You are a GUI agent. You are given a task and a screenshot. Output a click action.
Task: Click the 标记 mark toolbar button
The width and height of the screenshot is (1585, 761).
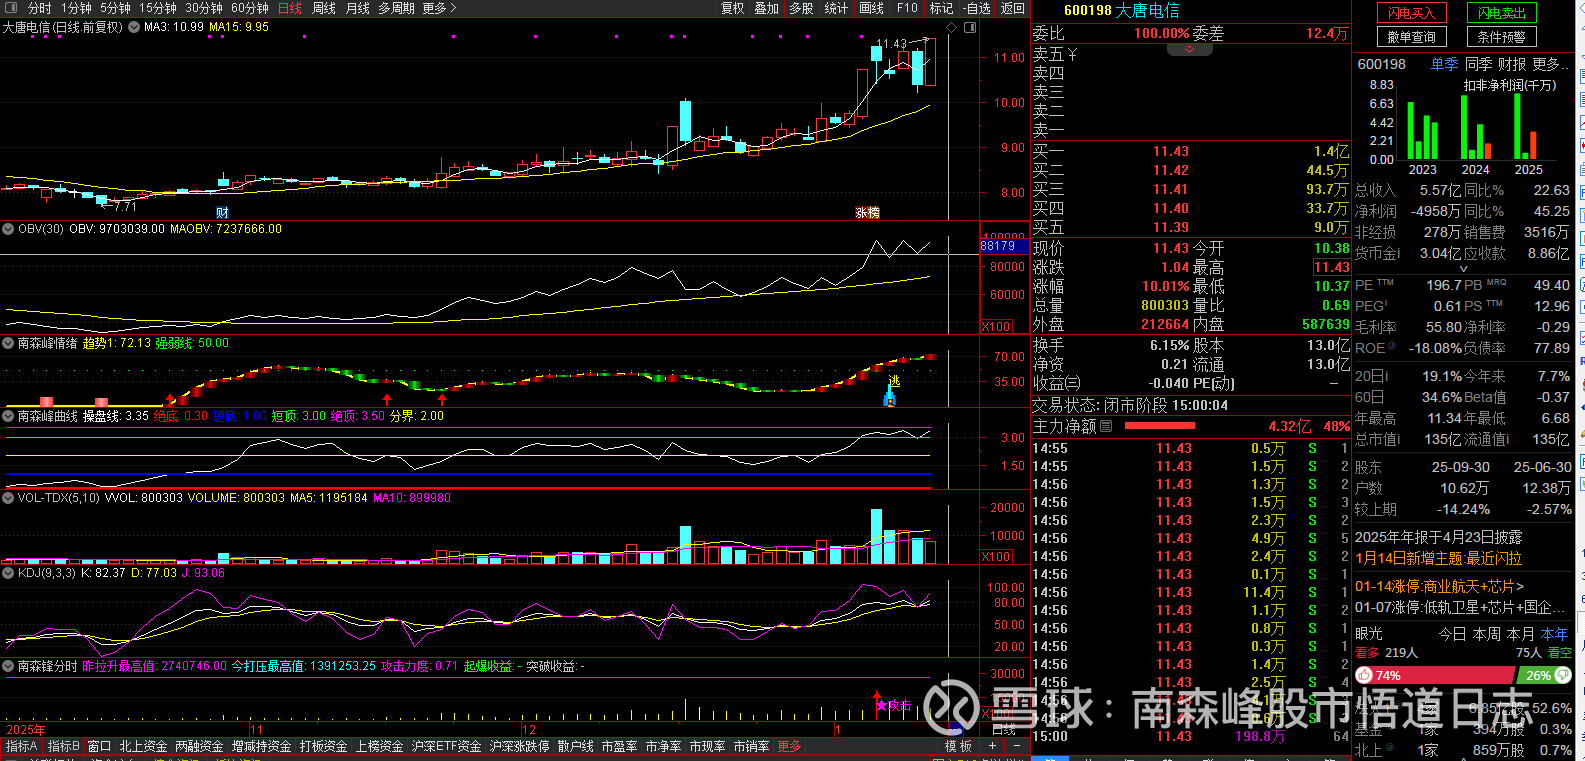click(941, 8)
